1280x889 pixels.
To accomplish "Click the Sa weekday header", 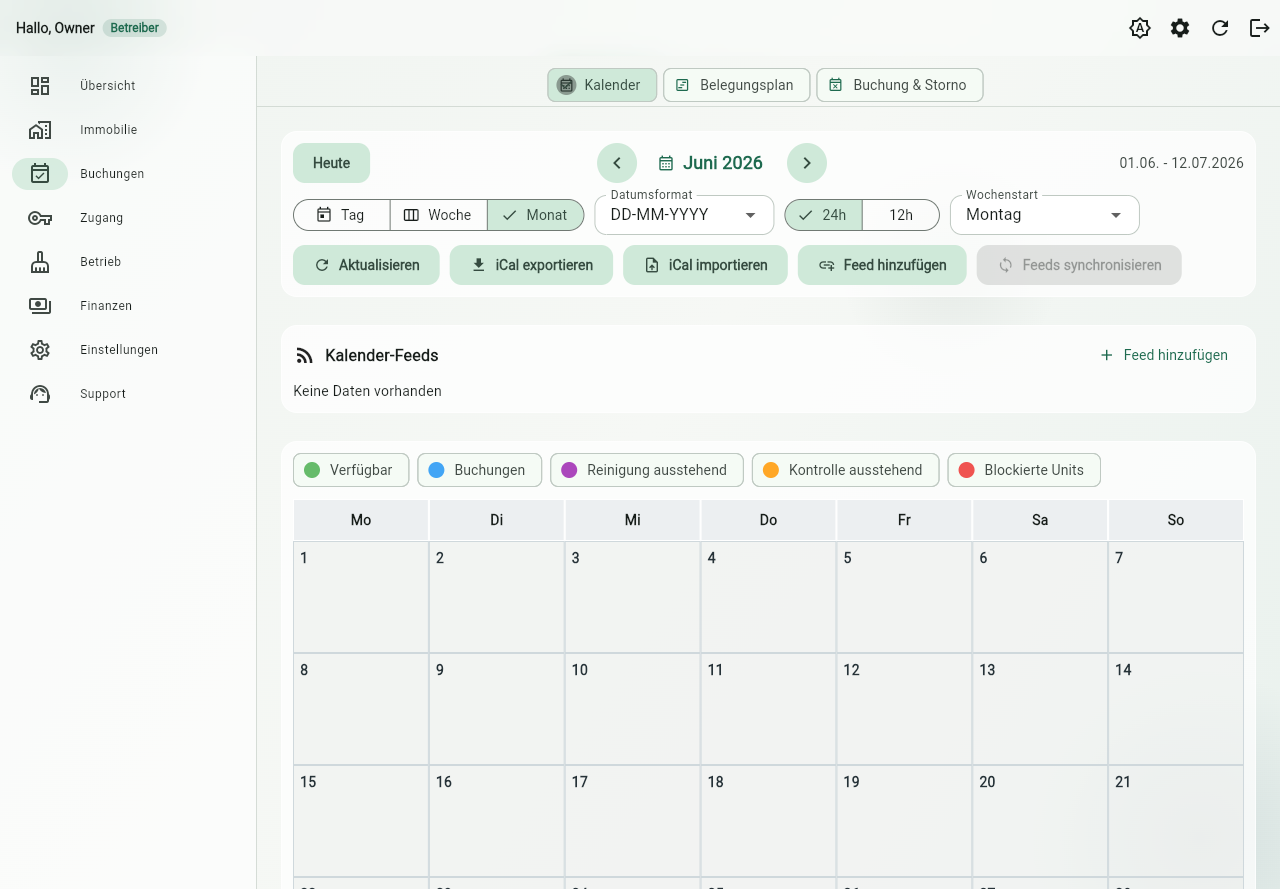I will coord(1040,520).
